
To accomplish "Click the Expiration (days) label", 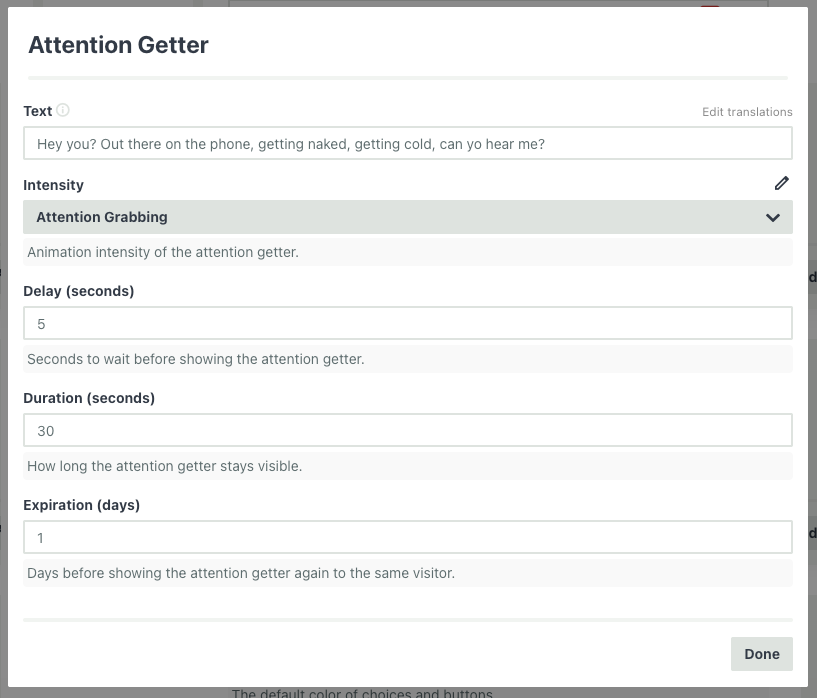I will click(x=81, y=504).
